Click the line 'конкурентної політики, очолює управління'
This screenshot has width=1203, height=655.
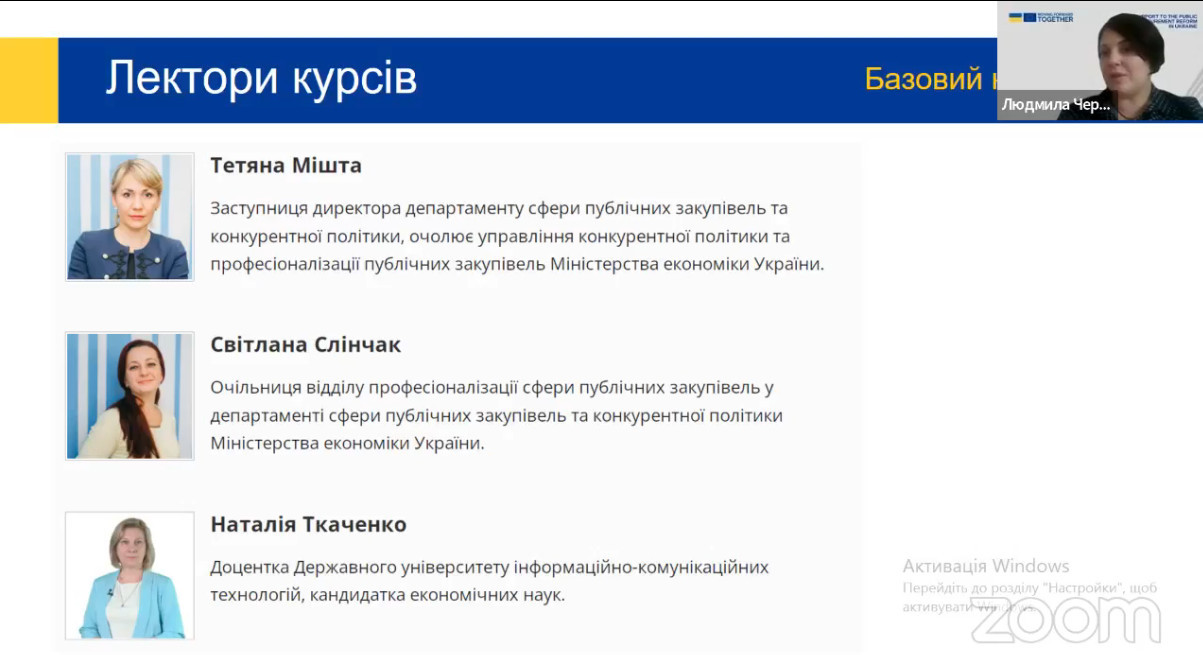pyautogui.click(x=500, y=237)
